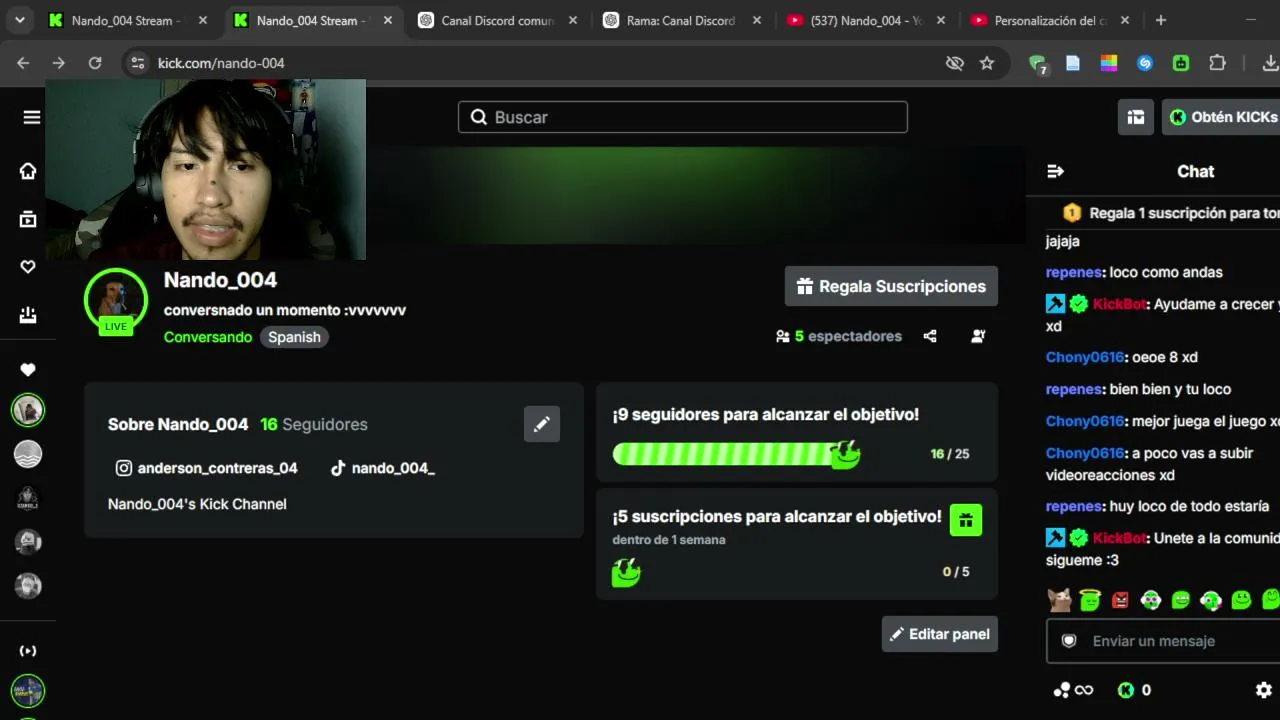Click the Spanish language tag

coord(294,337)
